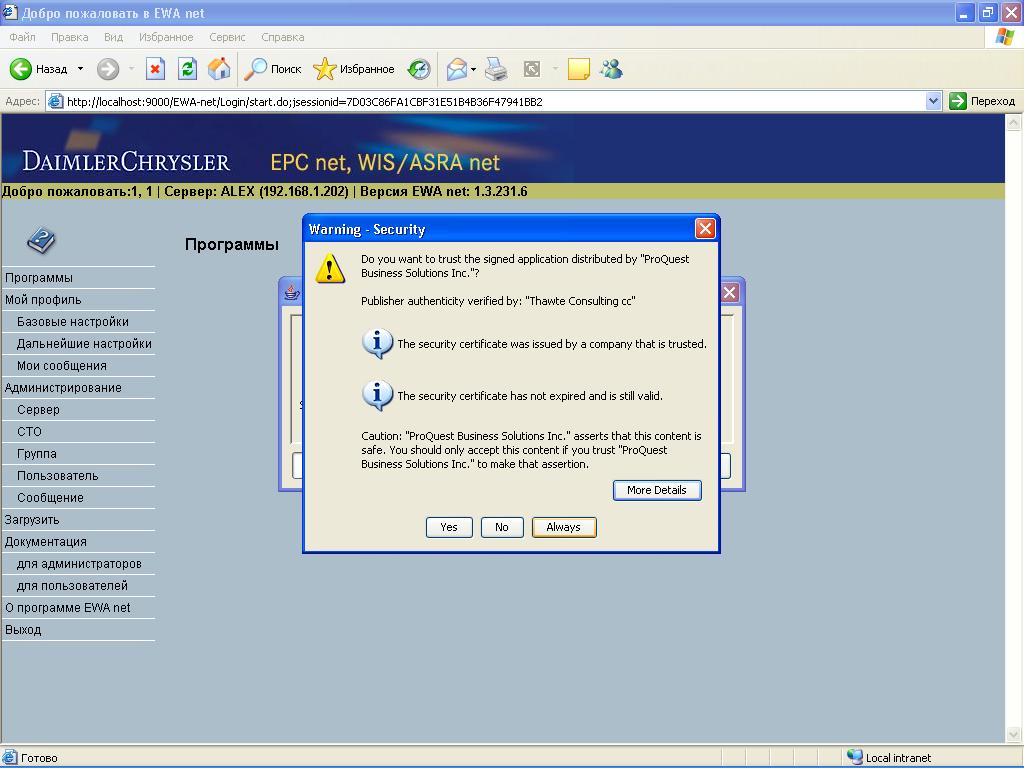
Task: Open Дальнейшие настройки sidebar link
Action: tap(84, 344)
